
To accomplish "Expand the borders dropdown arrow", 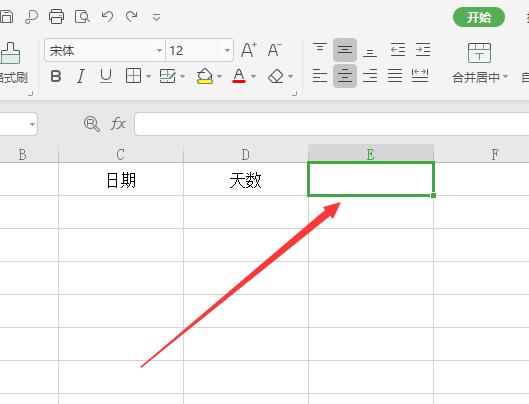I will click(148, 76).
